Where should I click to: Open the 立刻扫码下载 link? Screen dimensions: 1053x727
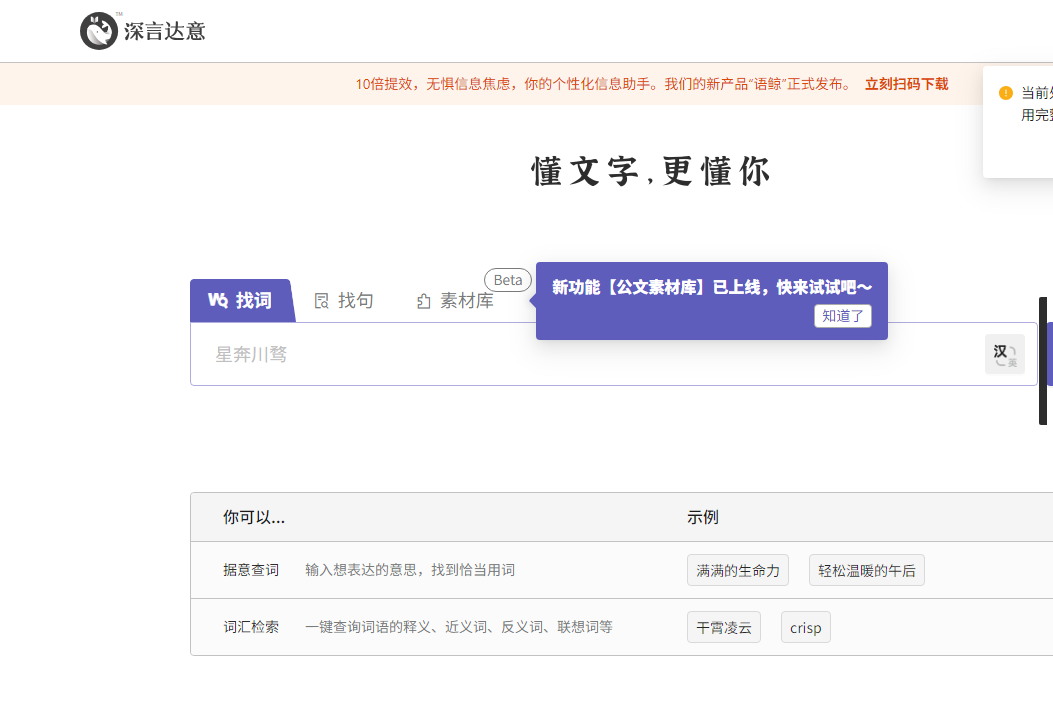coord(906,84)
